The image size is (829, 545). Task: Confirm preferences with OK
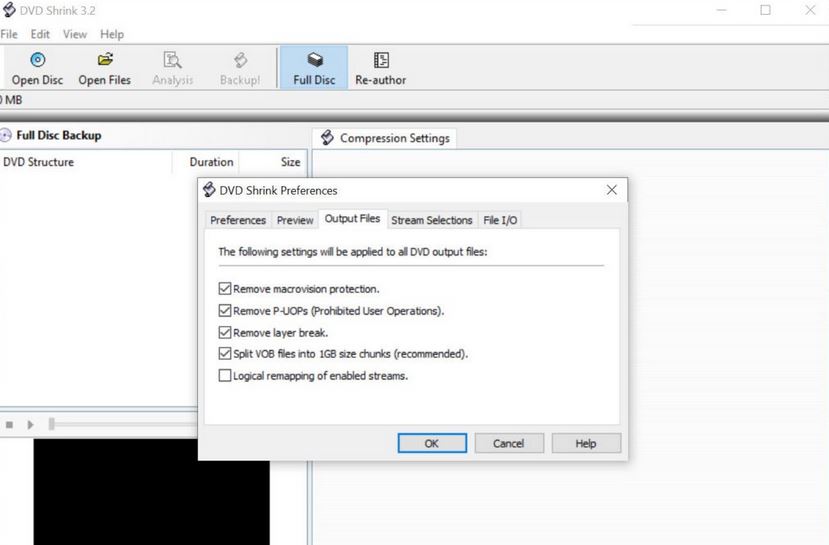pos(432,444)
